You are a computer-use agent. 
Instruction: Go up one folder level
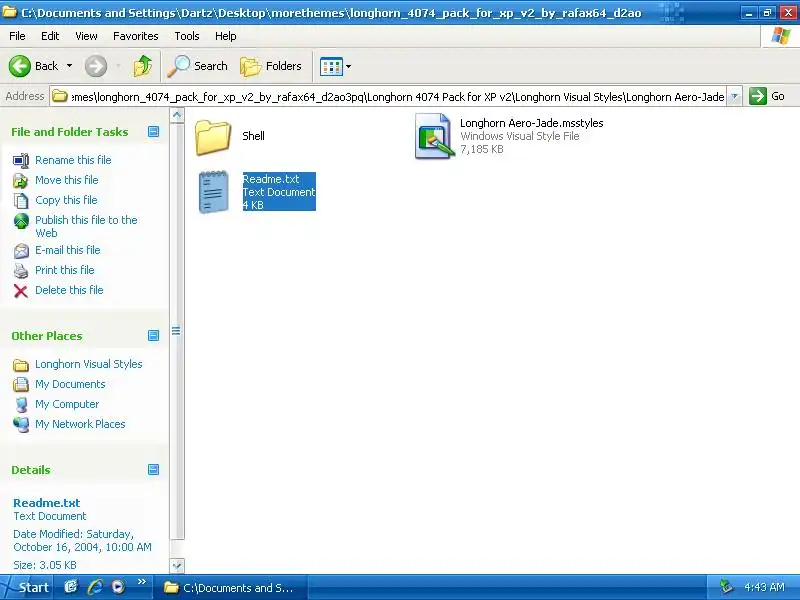point(143,66)
